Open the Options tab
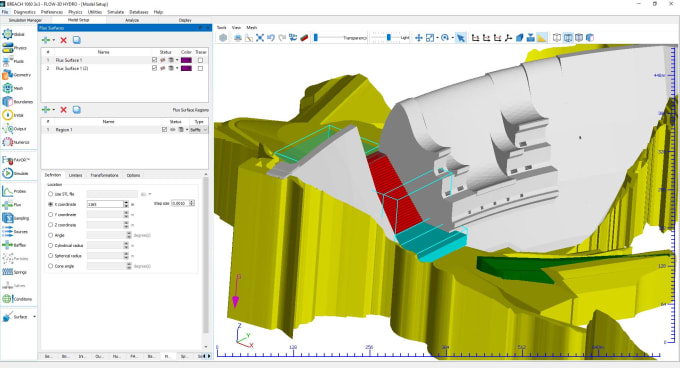 click(133, 175)
